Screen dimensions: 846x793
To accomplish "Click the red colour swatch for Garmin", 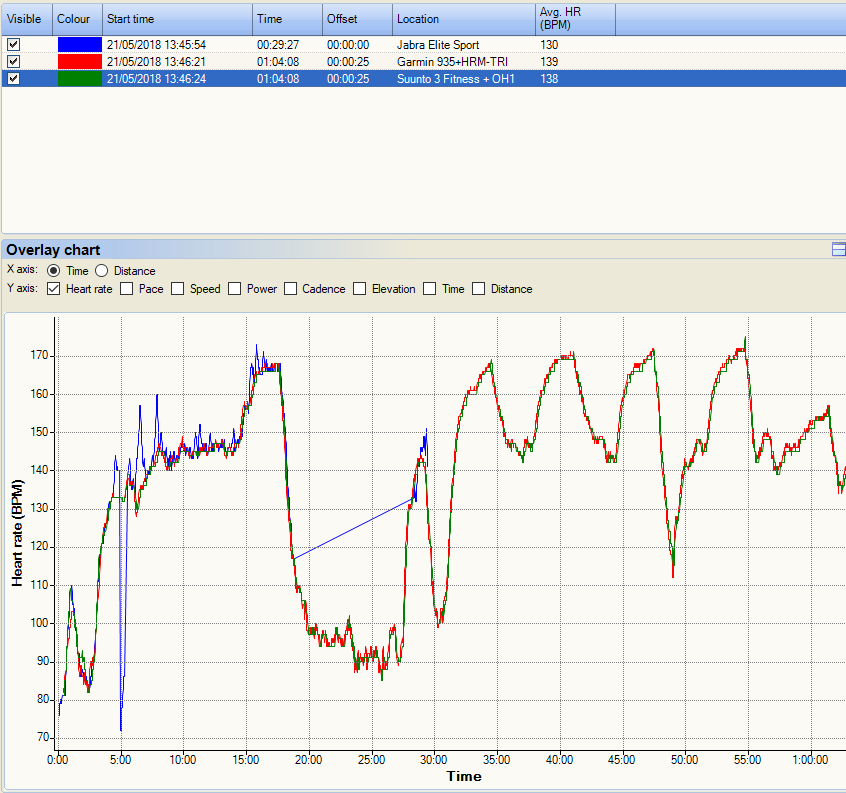I will coord(79,62).
